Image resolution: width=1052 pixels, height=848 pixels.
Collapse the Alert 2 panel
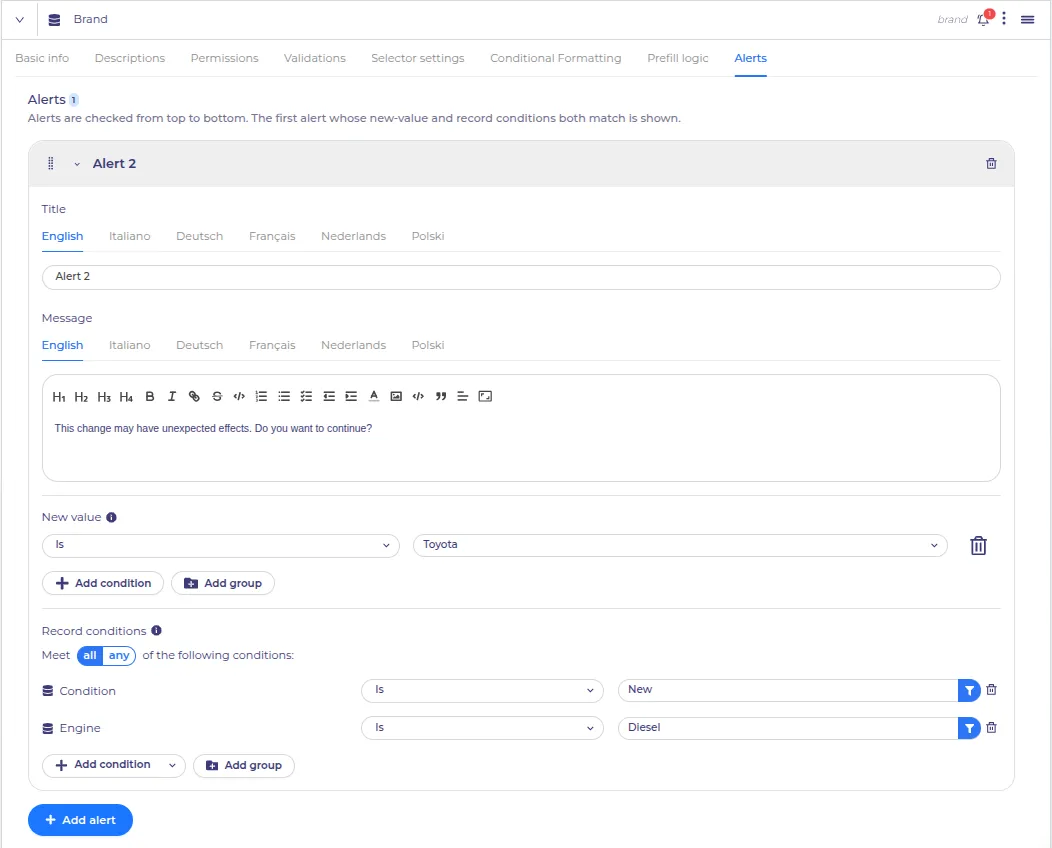pyautogui.click(x=77, y=164)
